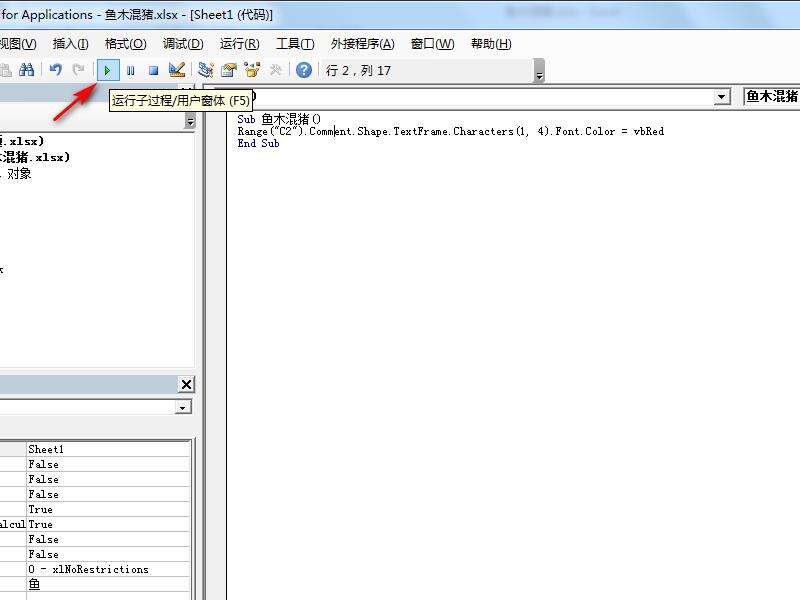Redo an edit with the Redo icon
The height and width of the screenshot is (600, 800).
78,70
